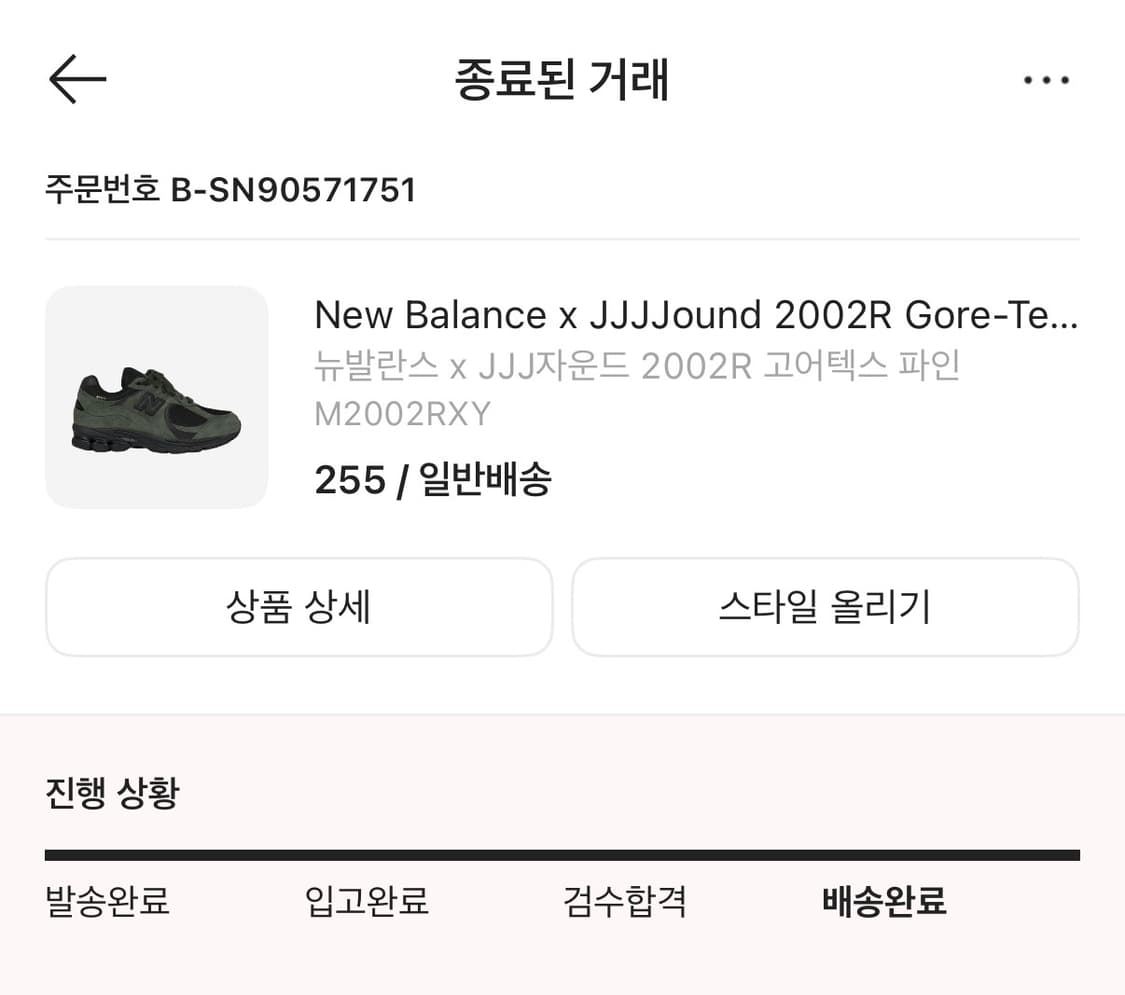Tap the Korean product name text

[x=637, y=367]
